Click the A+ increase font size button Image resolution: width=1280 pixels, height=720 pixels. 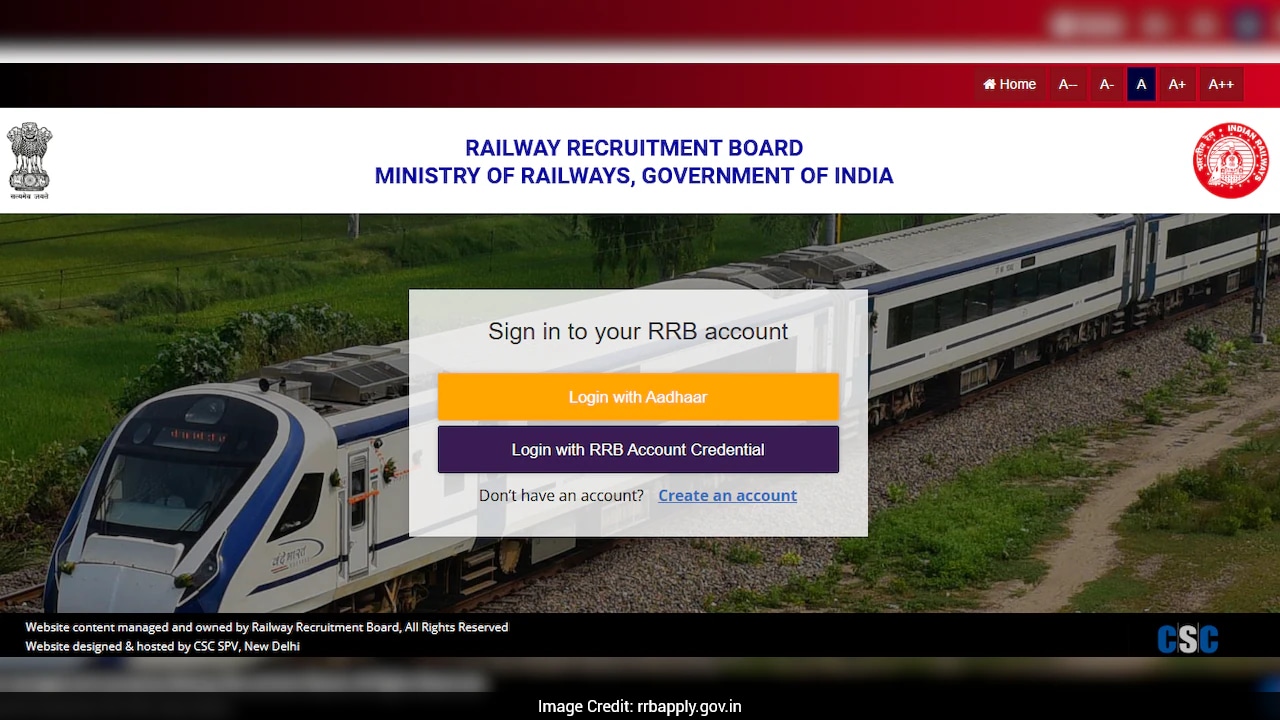1177,84
